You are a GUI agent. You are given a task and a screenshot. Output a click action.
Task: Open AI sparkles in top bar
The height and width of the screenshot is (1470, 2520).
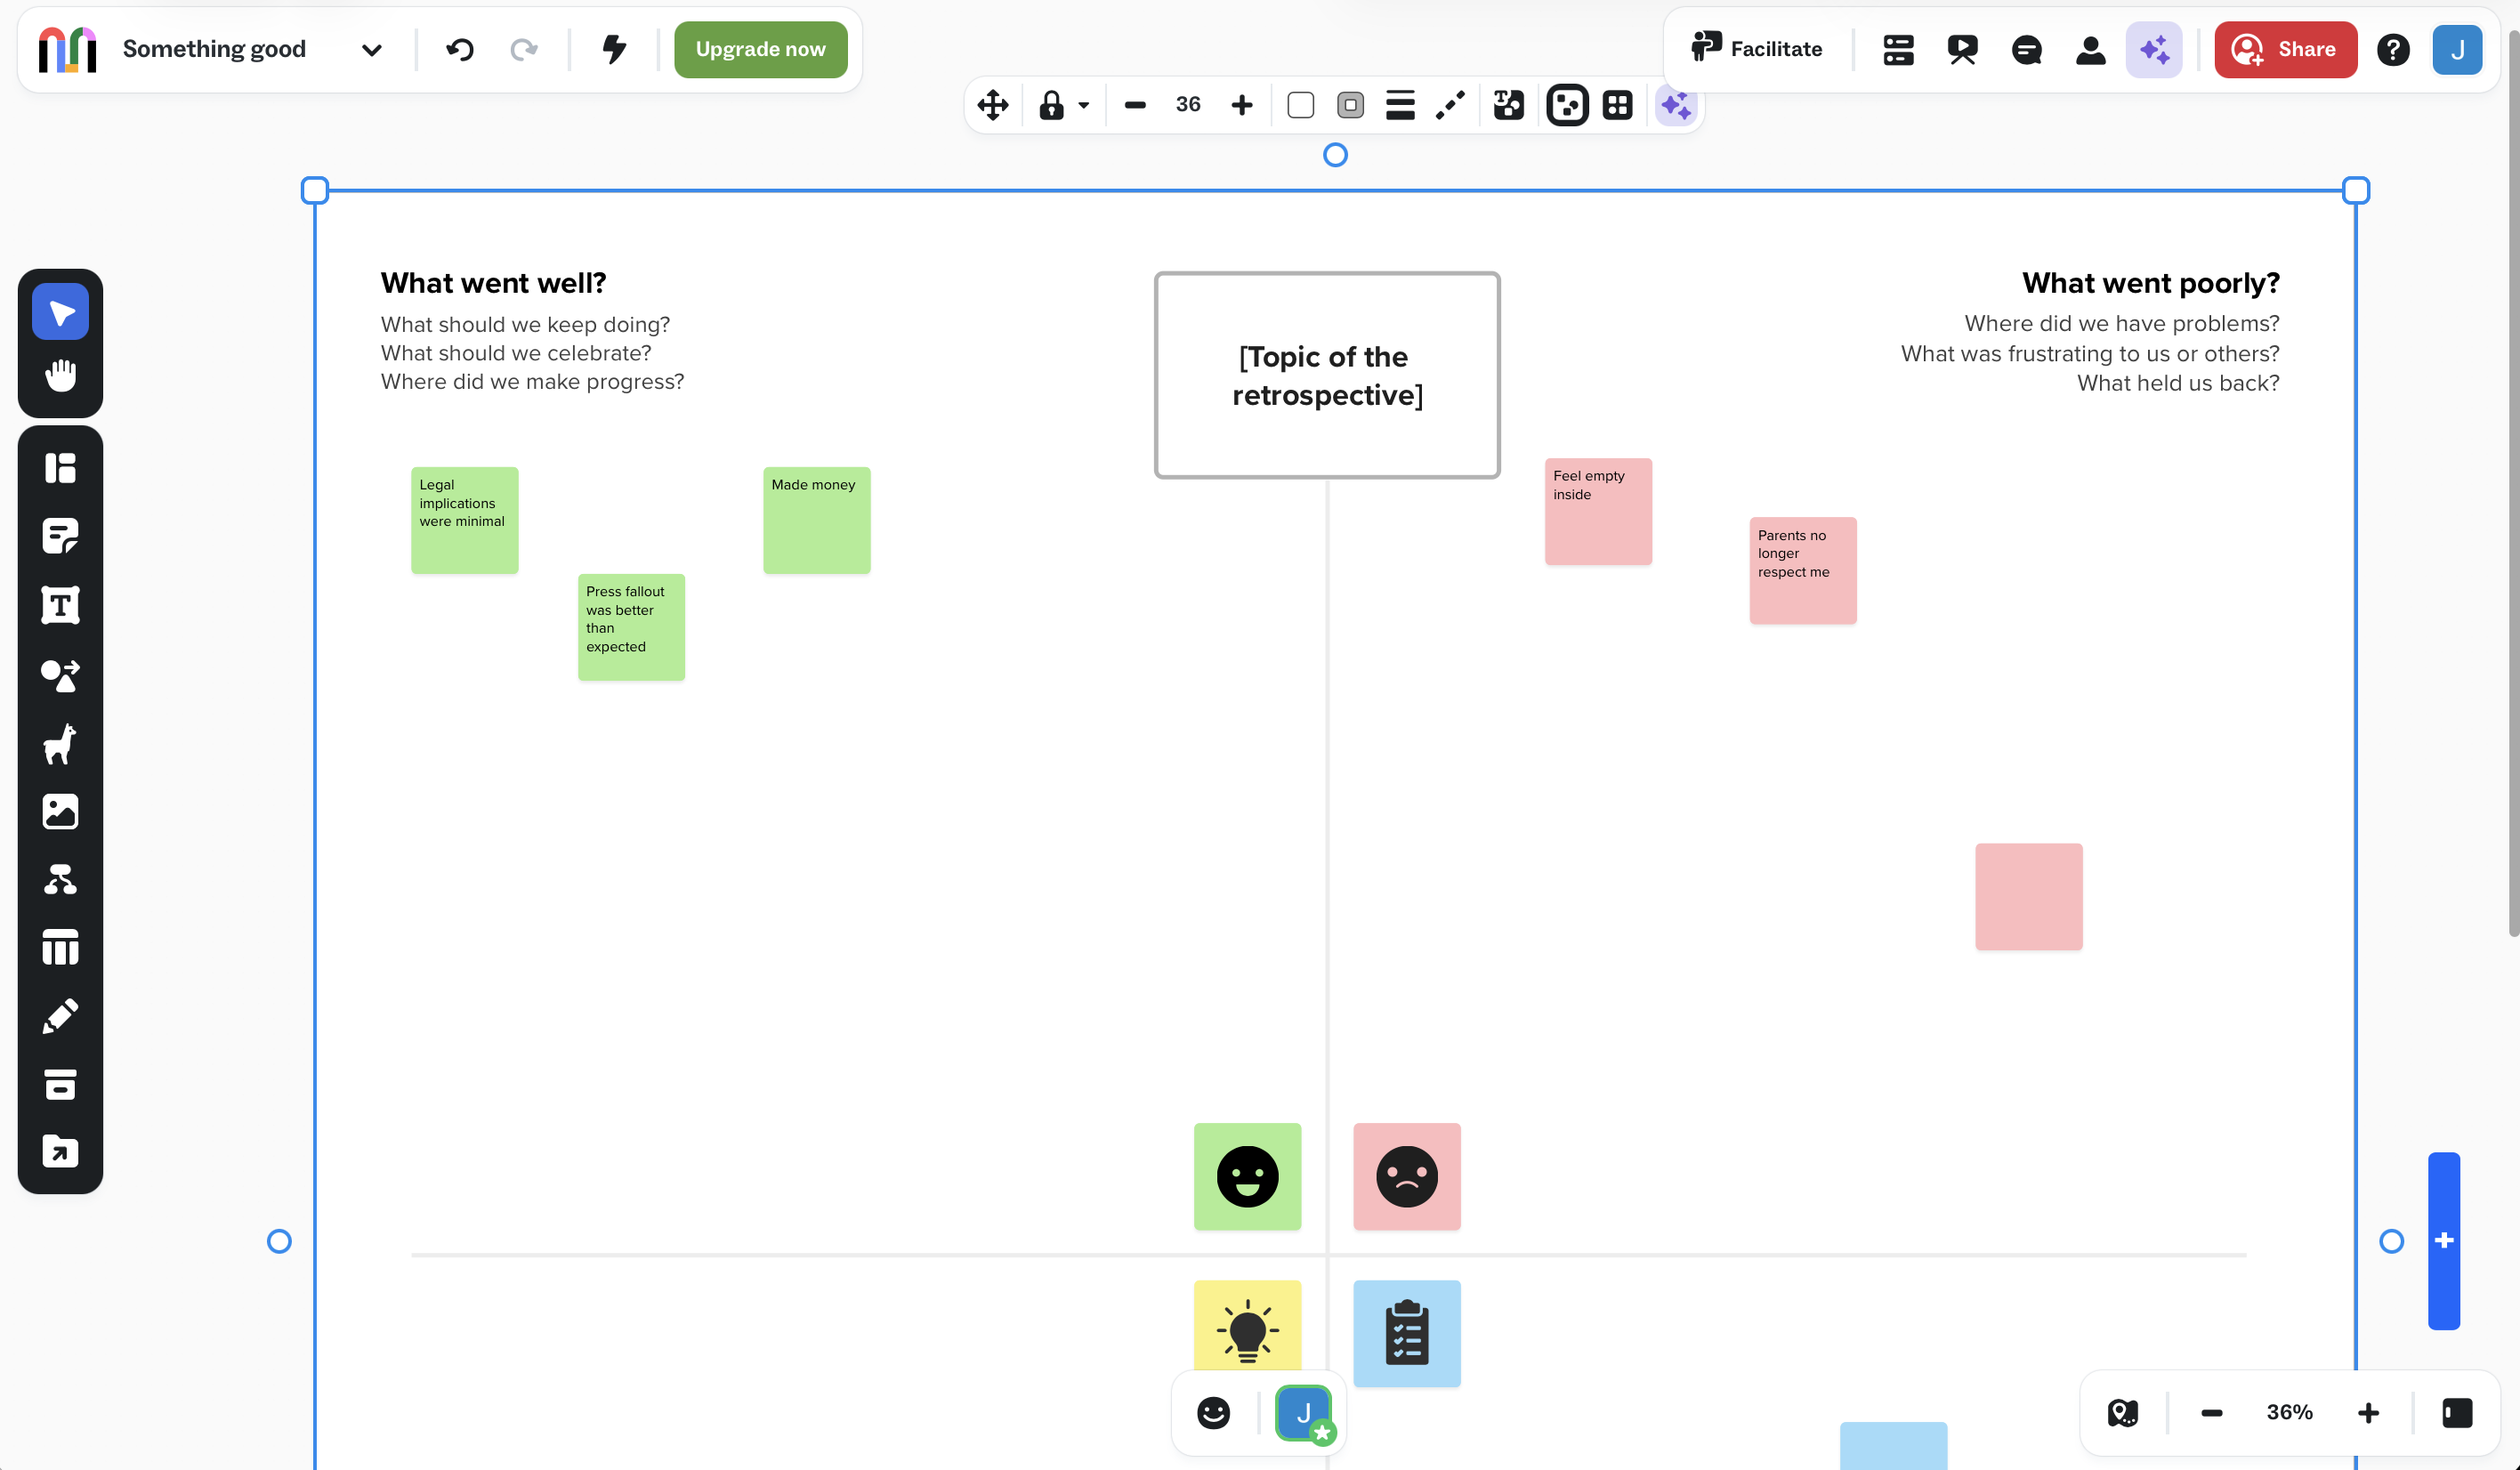tap(2154, 49)
